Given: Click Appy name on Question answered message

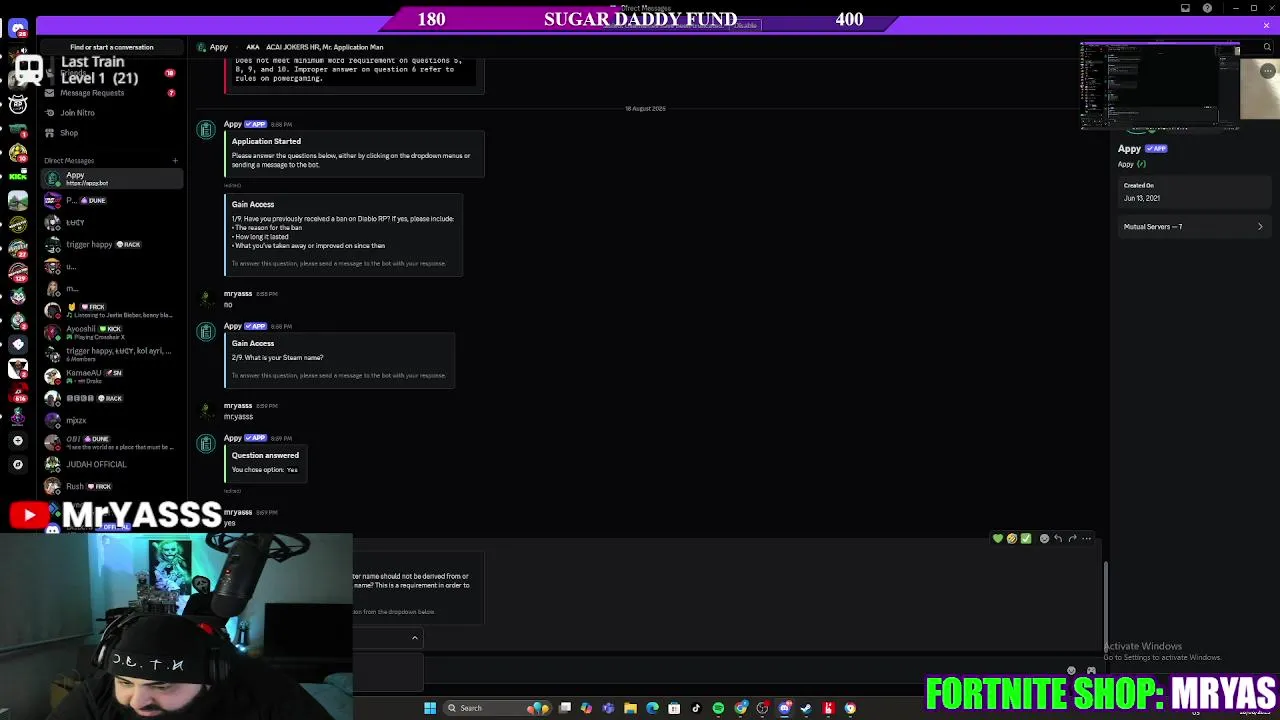Looking at the screenshot, I should click(x=233, y=438).
